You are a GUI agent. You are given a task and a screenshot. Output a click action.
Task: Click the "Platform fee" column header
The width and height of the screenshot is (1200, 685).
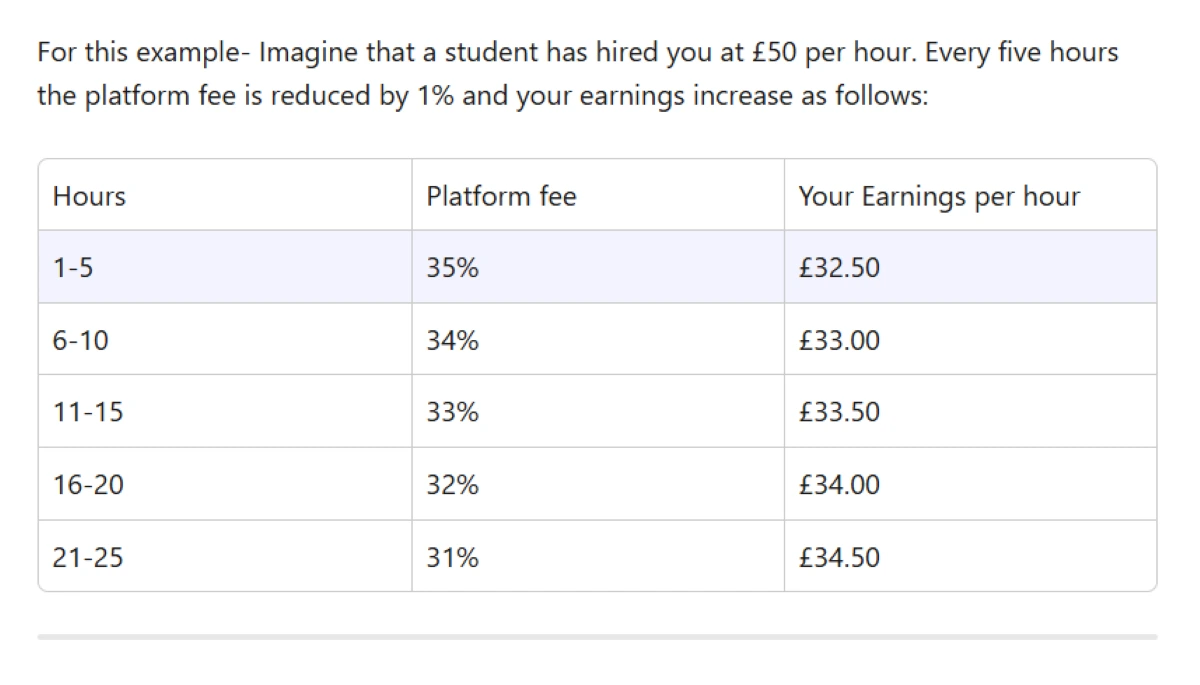[x=501, y=196]
